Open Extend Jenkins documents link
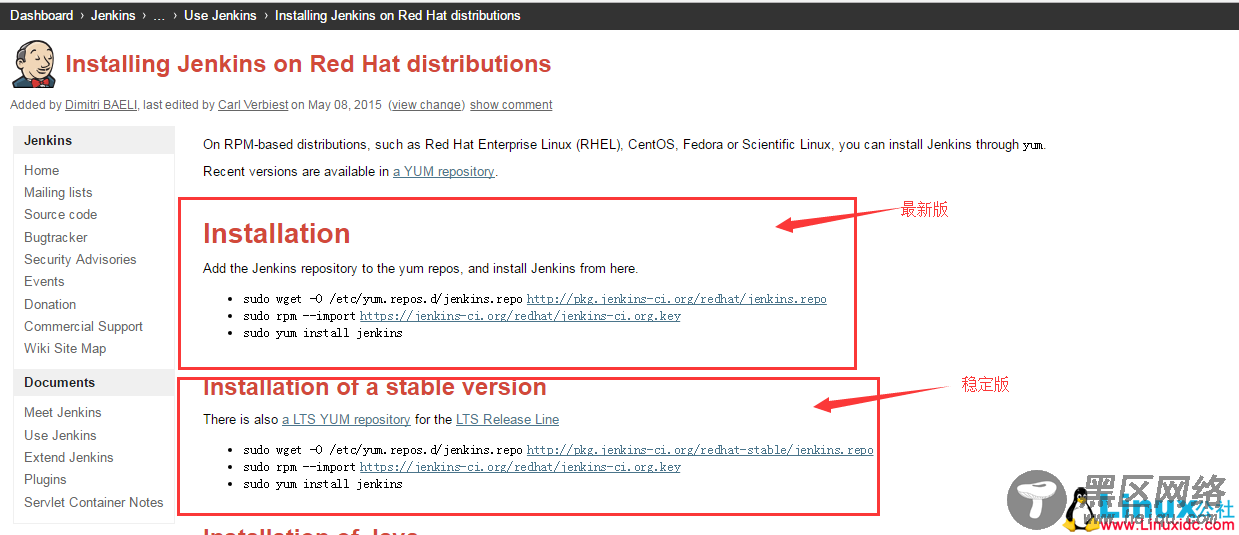 (69, 457)
